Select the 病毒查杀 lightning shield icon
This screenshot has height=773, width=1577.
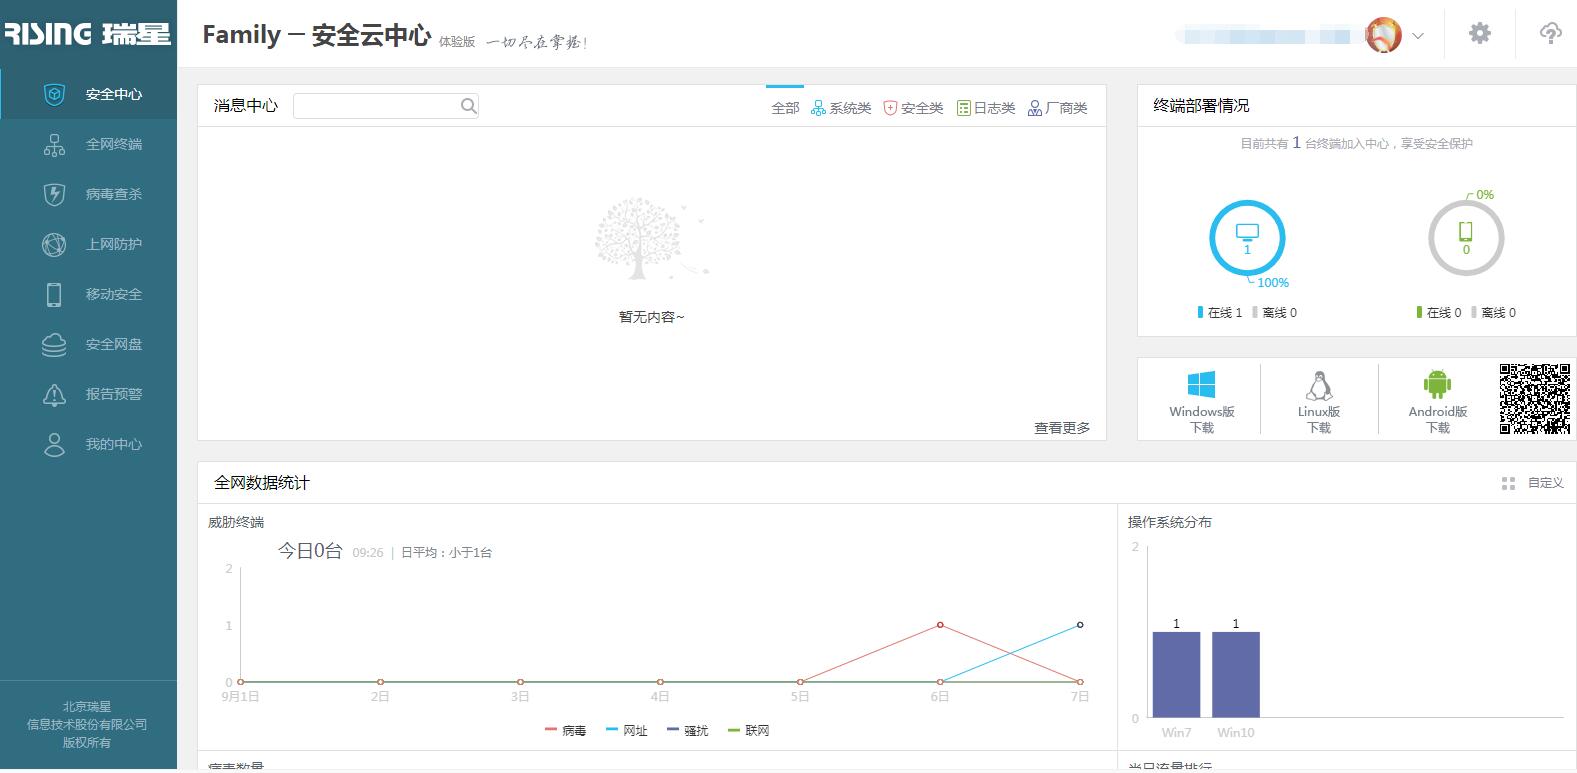[x=54, y=194]
